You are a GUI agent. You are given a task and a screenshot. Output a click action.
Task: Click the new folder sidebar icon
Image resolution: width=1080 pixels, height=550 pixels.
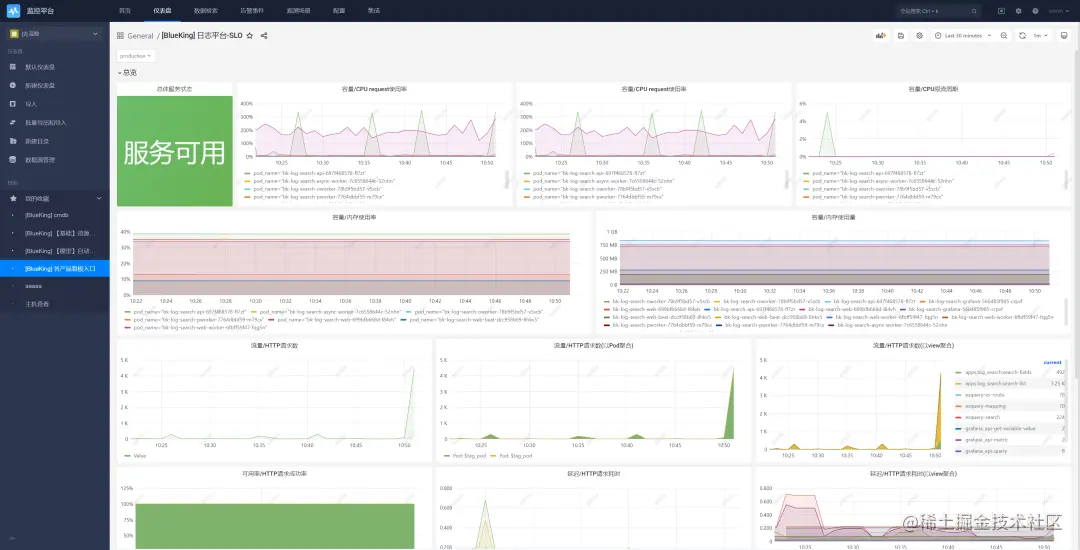12,141
